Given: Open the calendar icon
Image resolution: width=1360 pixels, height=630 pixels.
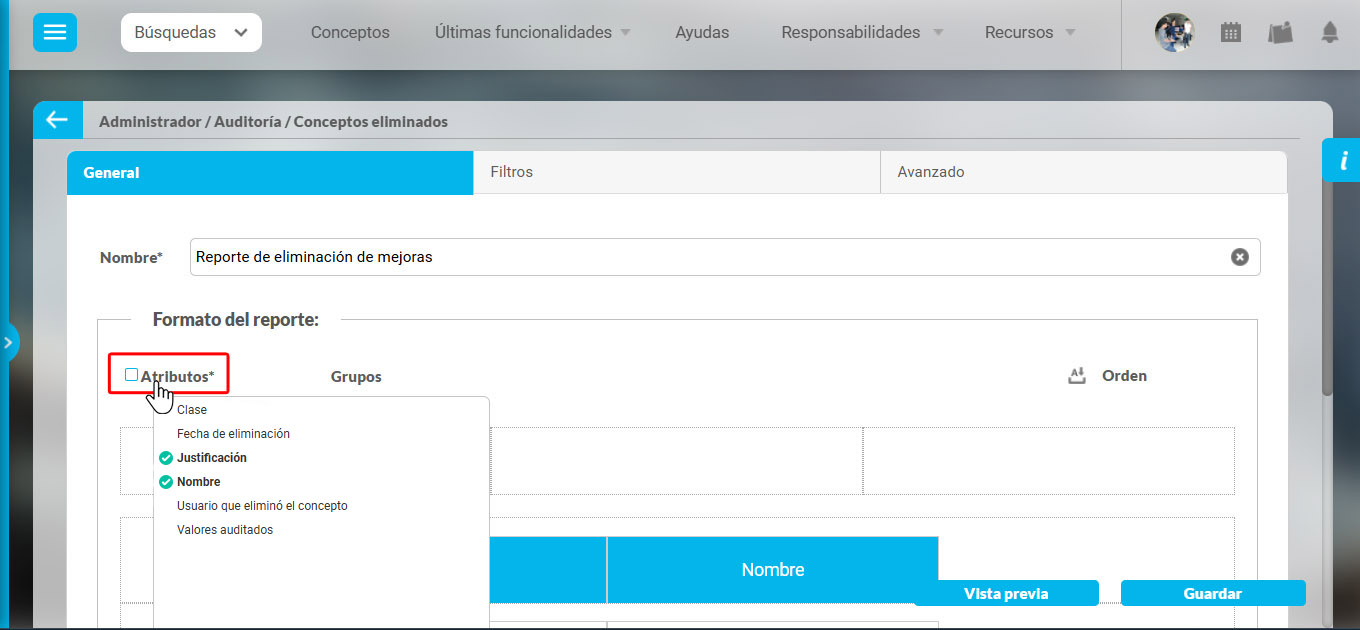Looking at the screenshot, I should pos(1231,33).
